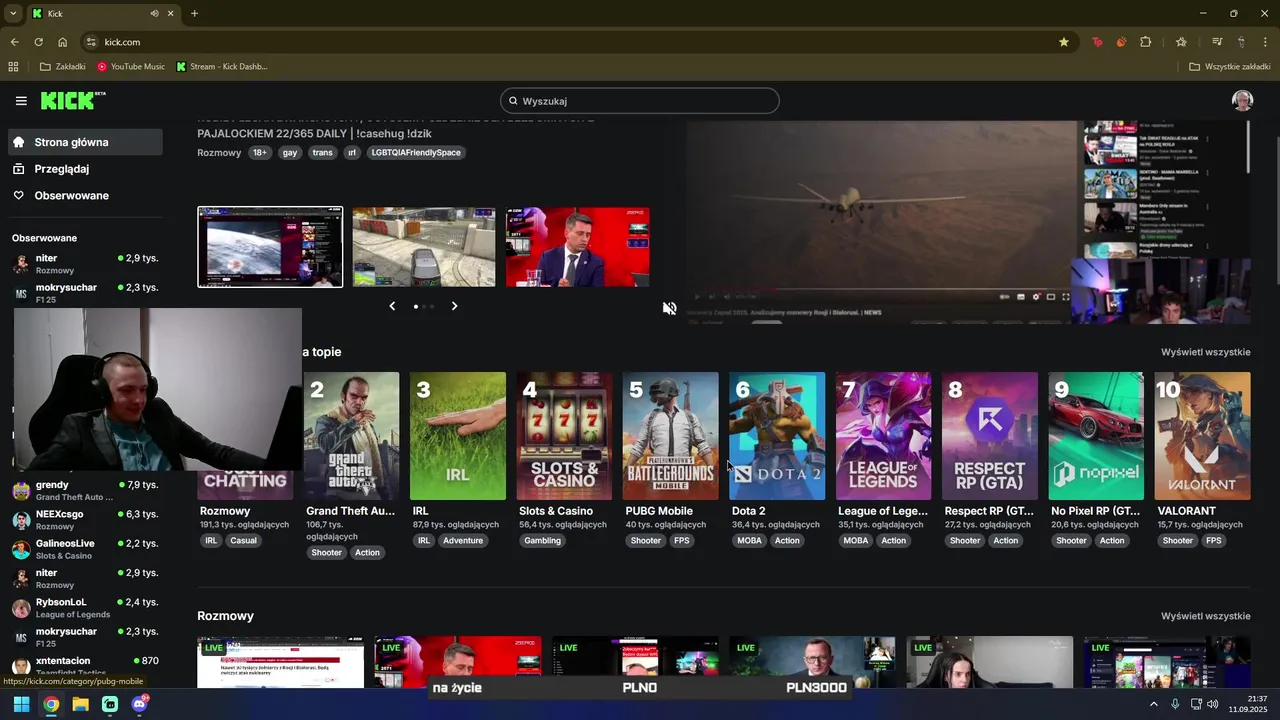Viewport: 1280px width, 720px height.
Task: Go back in browser
Action: 14,42
